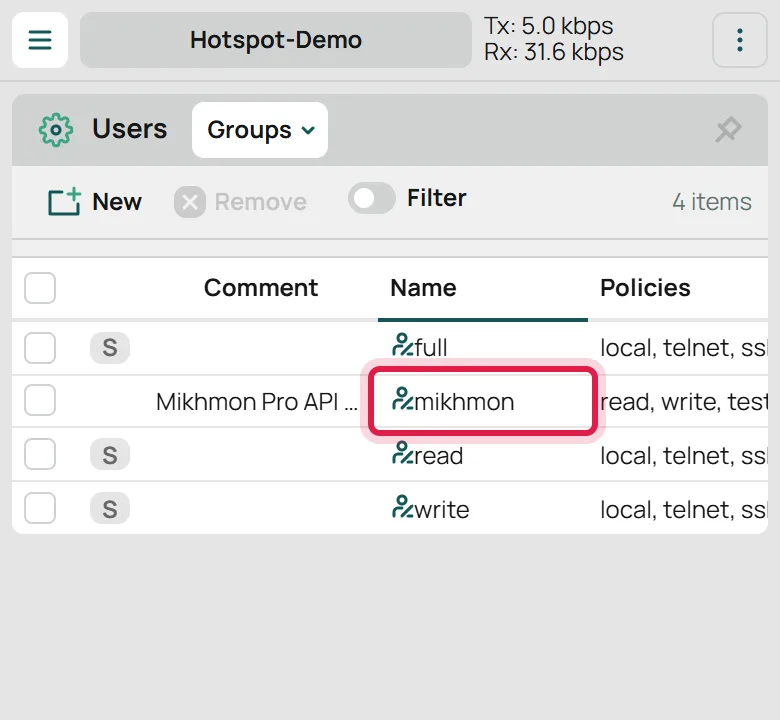The image size is (780, 720).
Task: Click the 'Mikhmon Pro API ...' comment
Action: (x=257, y=402)
